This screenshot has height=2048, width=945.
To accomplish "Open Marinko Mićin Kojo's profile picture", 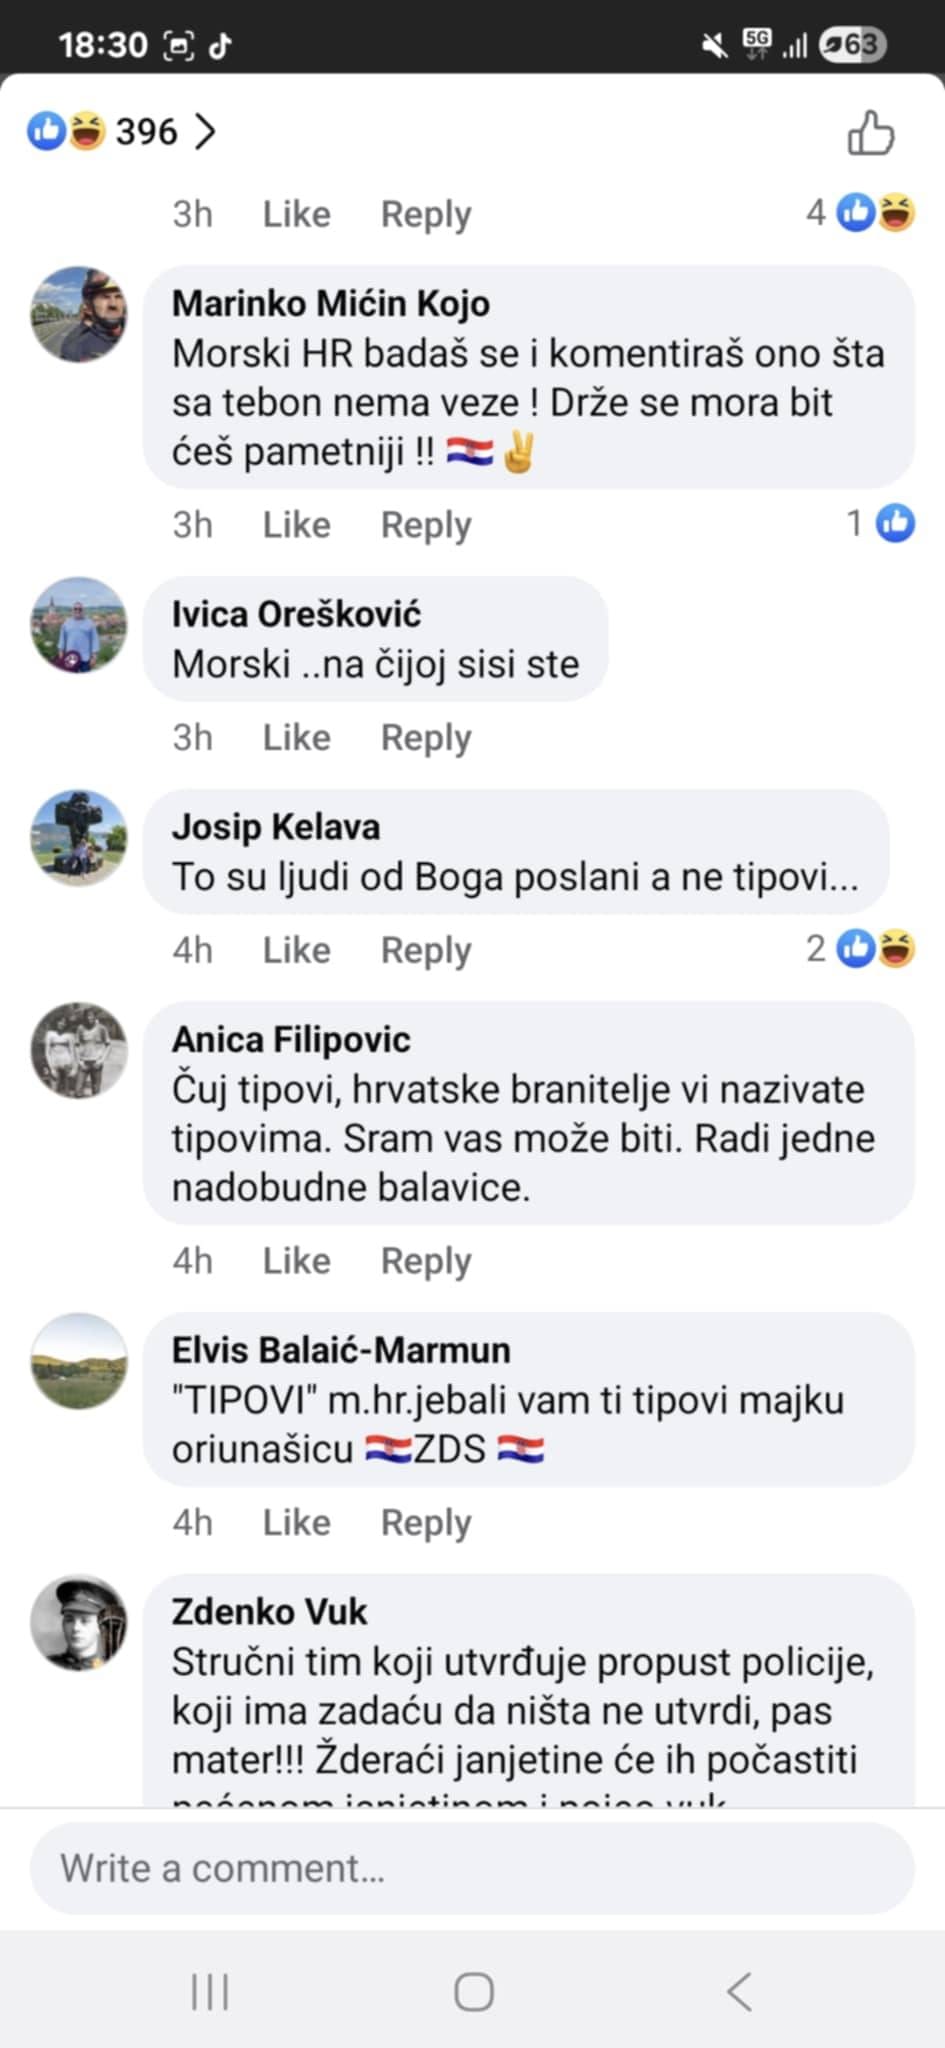I will tap(79, 314).
